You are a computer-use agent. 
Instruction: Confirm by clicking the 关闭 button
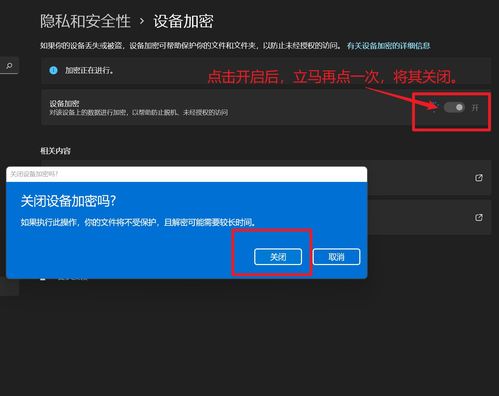point(278,257)
